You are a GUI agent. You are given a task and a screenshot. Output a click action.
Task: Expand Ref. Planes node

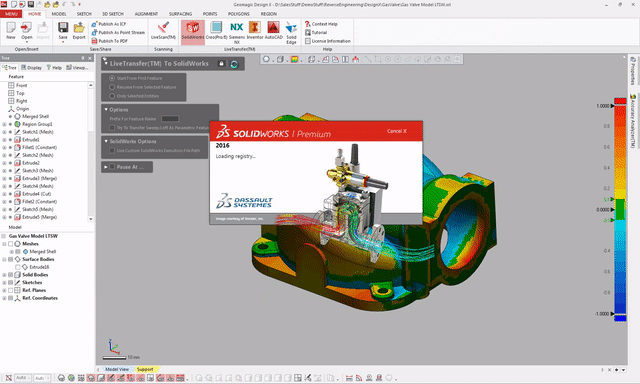click(4, 290)
